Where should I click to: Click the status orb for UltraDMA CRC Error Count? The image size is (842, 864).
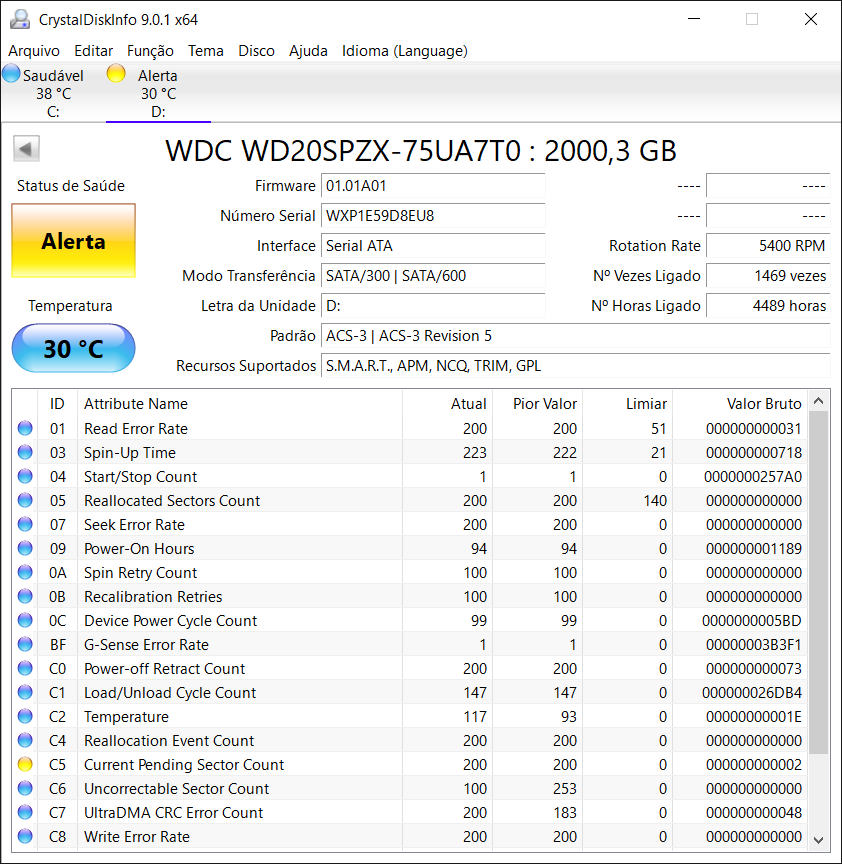tap(25, 812)
